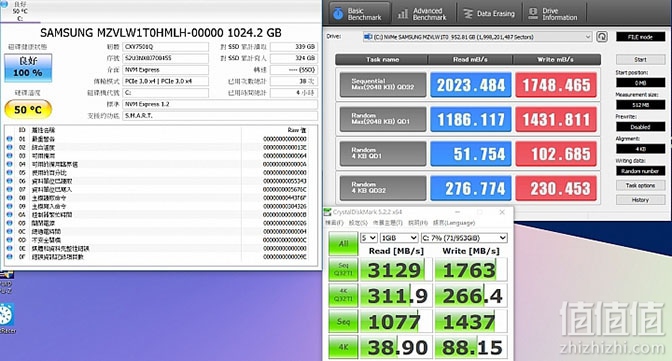Click status dot of attribute ID 0F
672x361 pixels.
(x=9, y=257)
